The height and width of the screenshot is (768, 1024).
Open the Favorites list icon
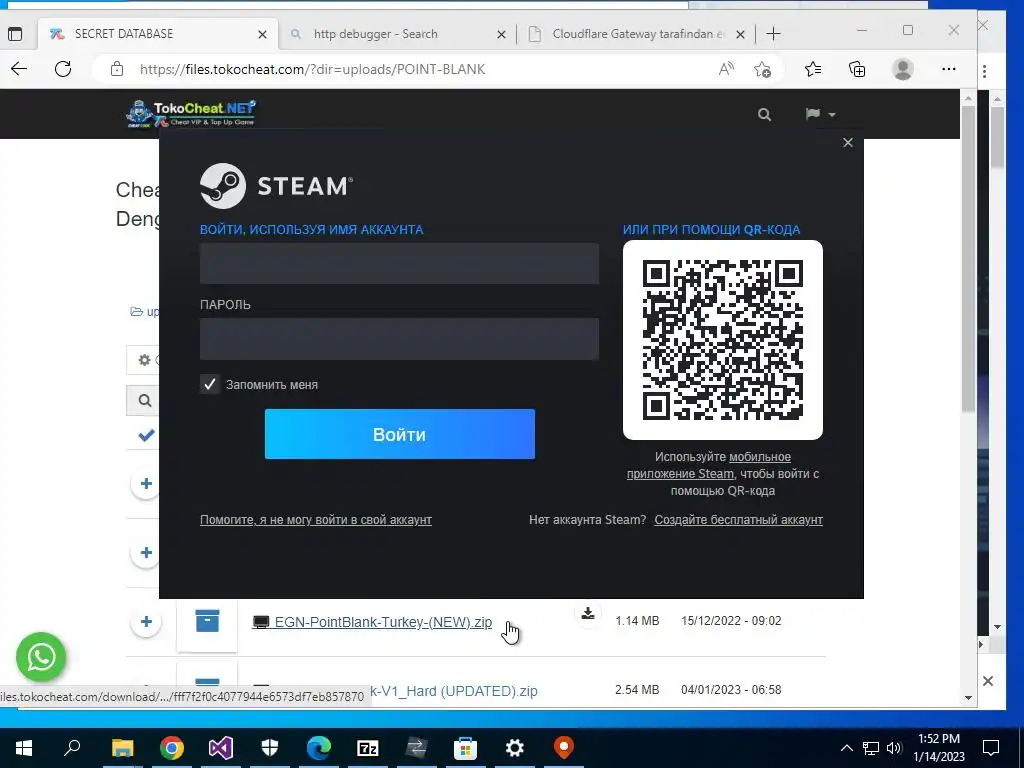tap(813, 69)
